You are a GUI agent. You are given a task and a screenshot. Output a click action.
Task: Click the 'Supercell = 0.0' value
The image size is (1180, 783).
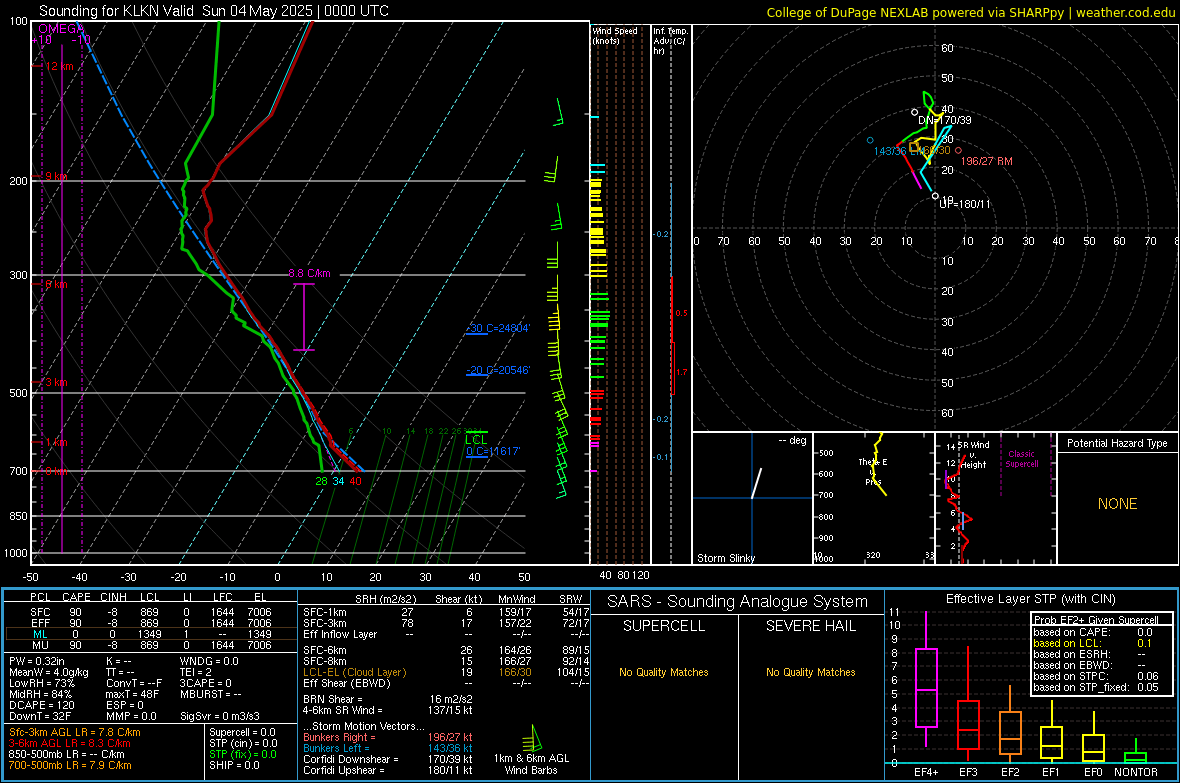[x=242, y=732]
